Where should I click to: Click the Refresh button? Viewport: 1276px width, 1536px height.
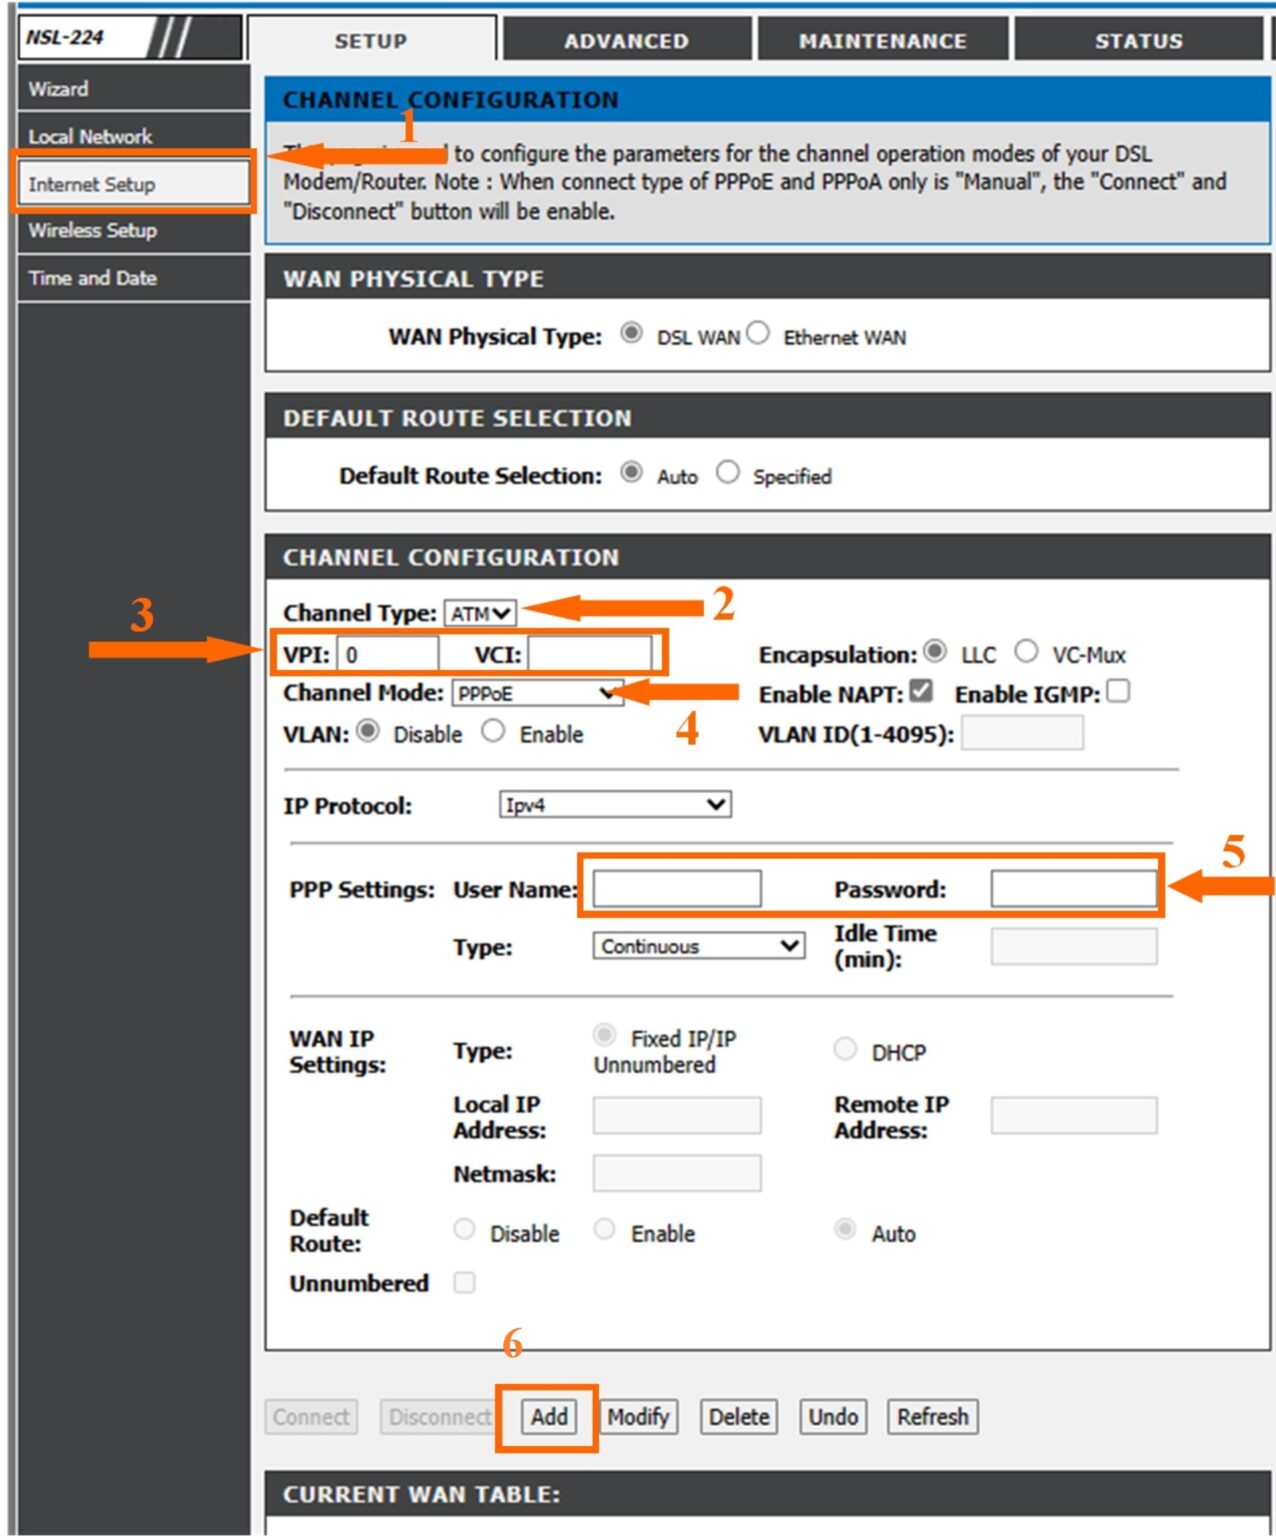932,1417
